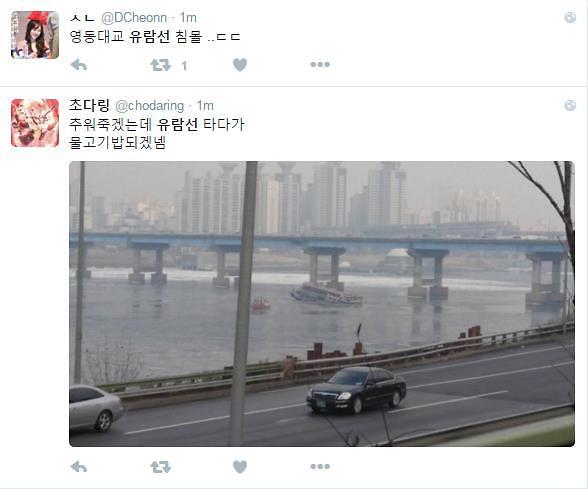Click the globe icon on @chodaring tweet
This screenshot has height=489, width=588.
click(570, 105)
